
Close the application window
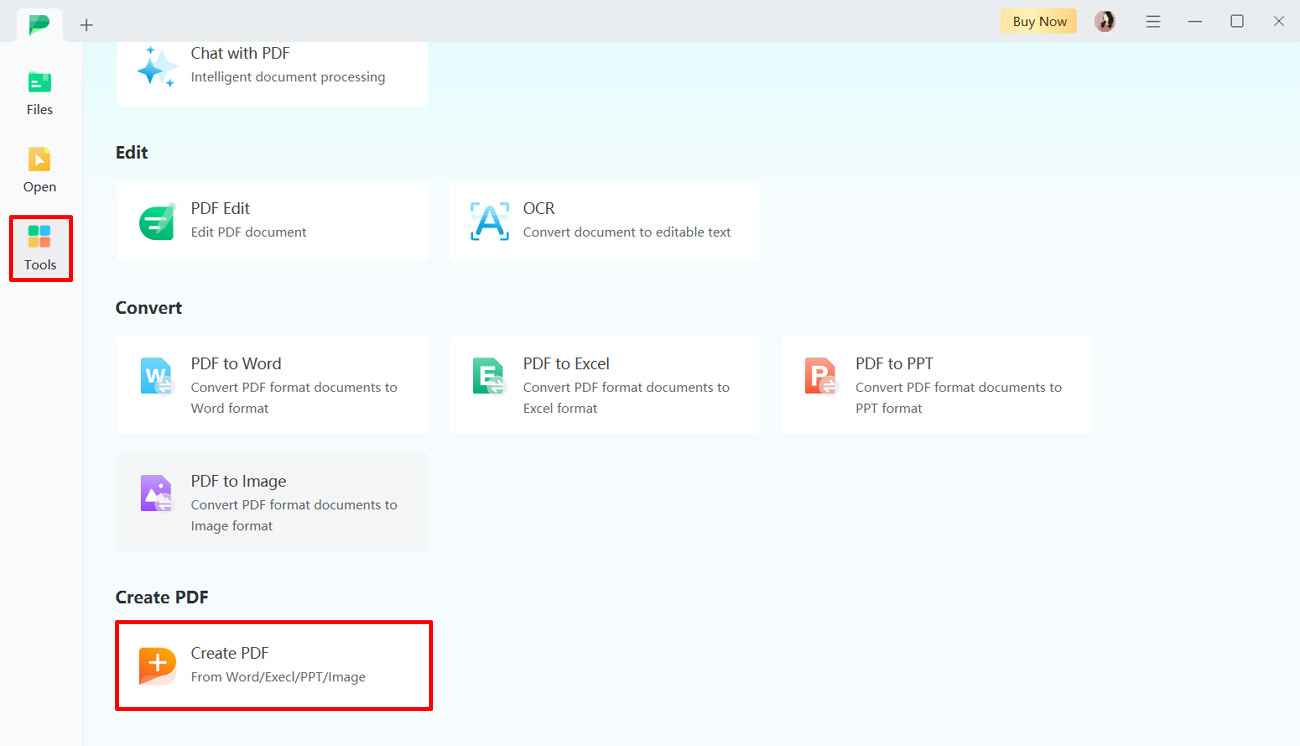pos(1278,21)
